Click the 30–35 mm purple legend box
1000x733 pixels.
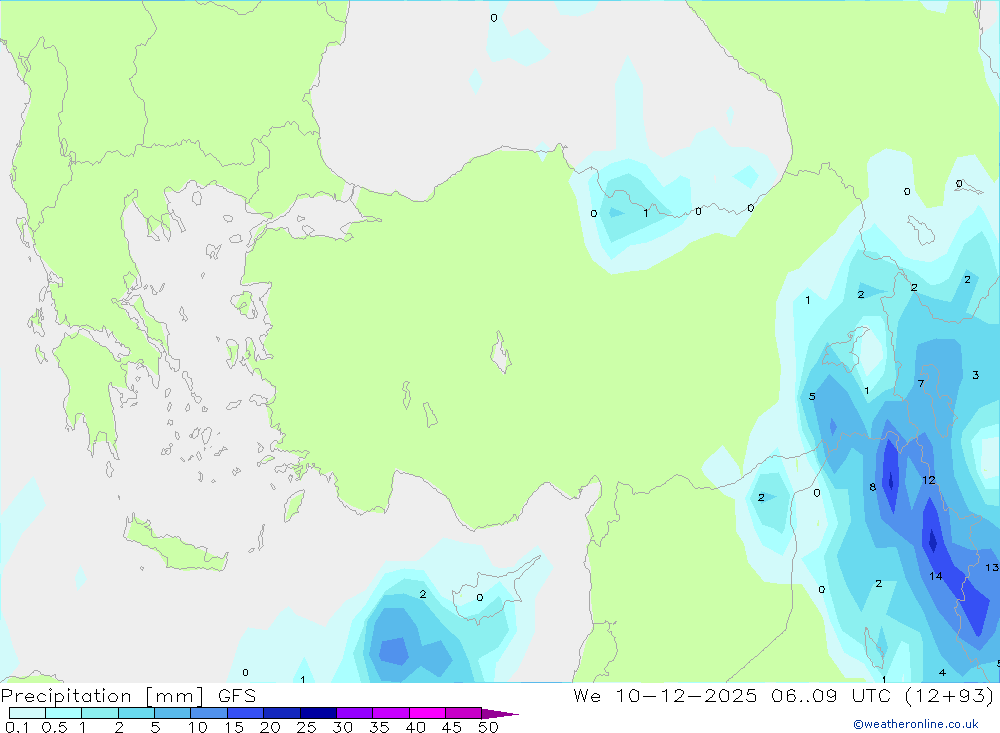tap(355, 713)
